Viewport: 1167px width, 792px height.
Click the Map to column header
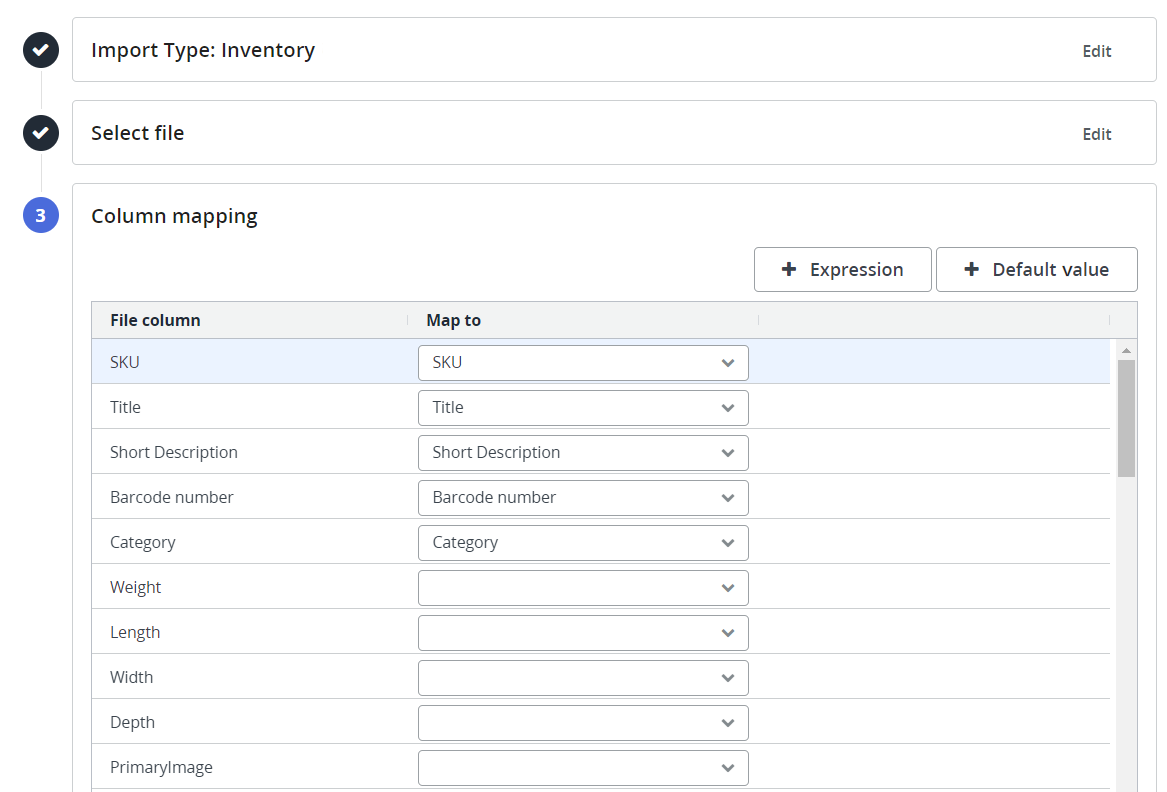pos(453,320)
